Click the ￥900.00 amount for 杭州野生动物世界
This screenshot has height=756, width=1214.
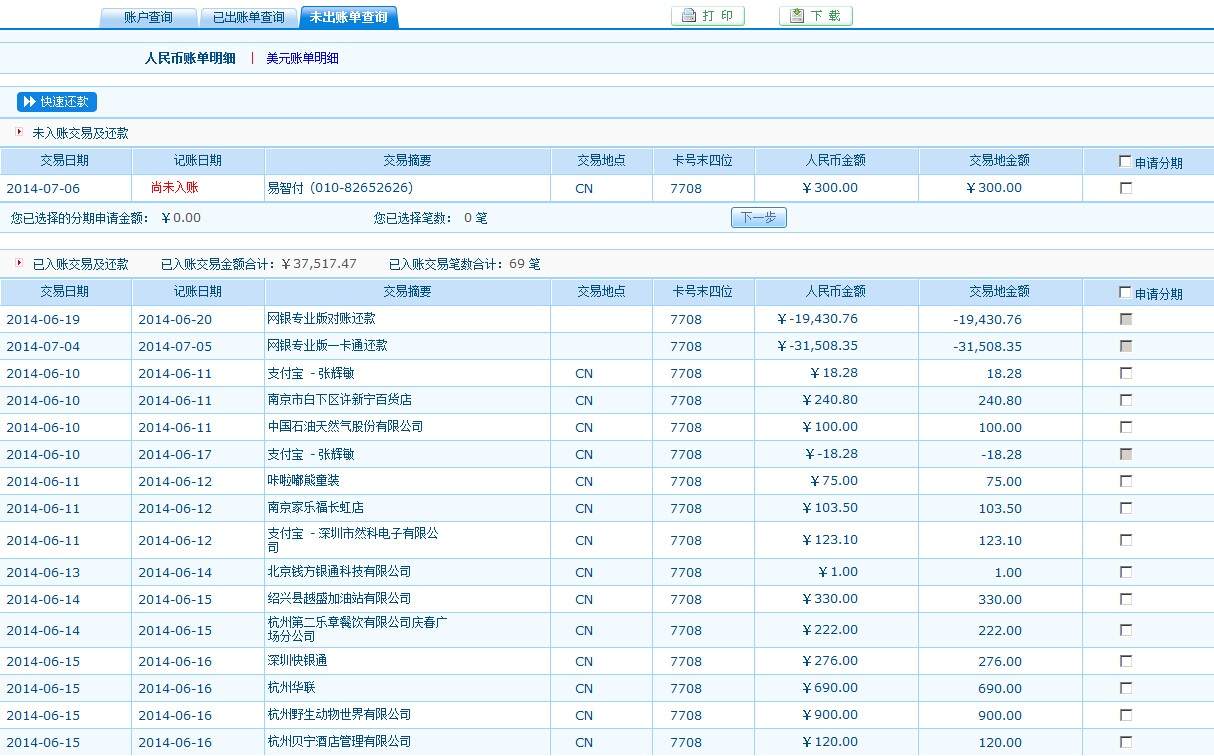coord(830,715)
